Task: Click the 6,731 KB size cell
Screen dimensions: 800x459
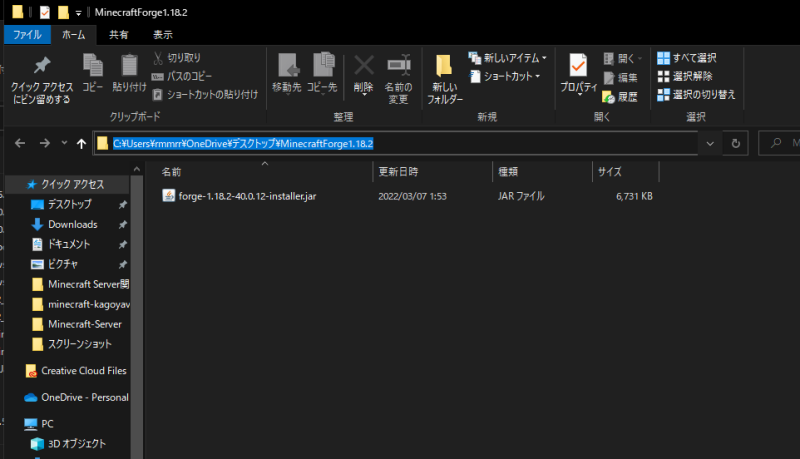Action: tap(634, 196)
